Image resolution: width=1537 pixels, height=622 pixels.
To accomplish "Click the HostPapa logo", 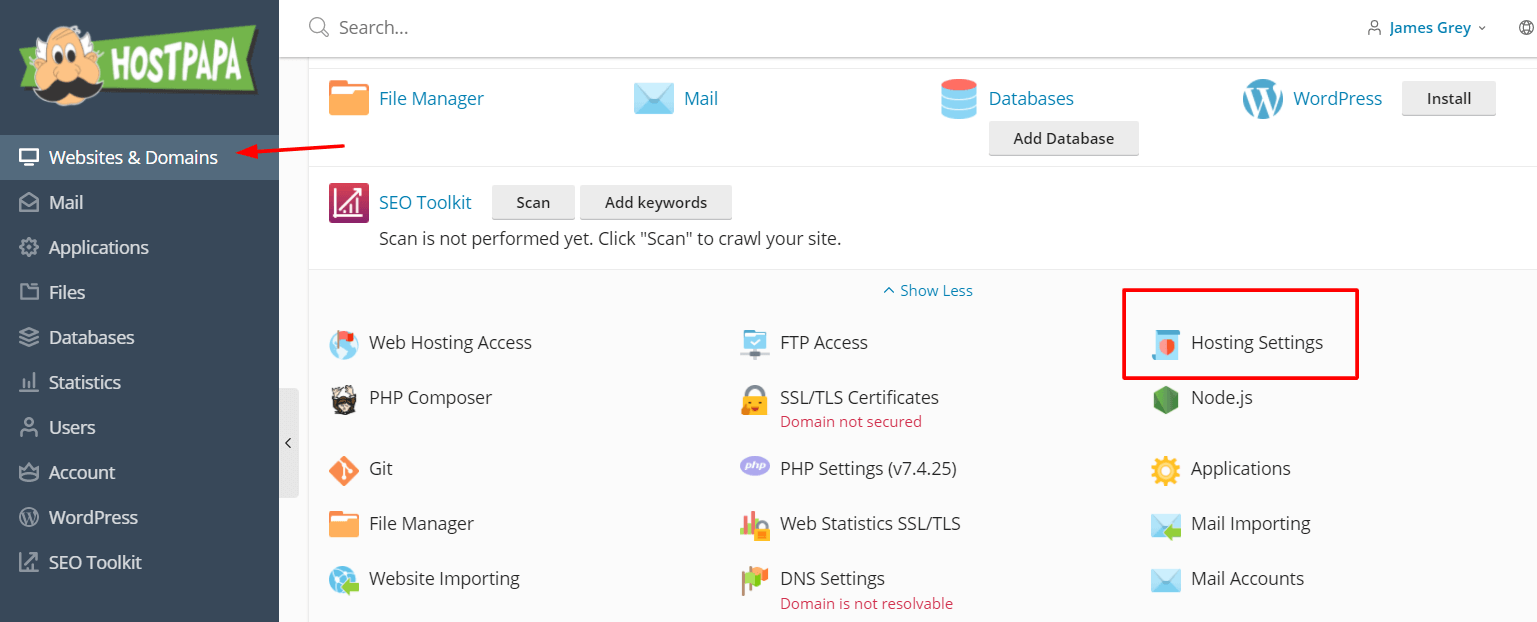I will click(139, 64).
